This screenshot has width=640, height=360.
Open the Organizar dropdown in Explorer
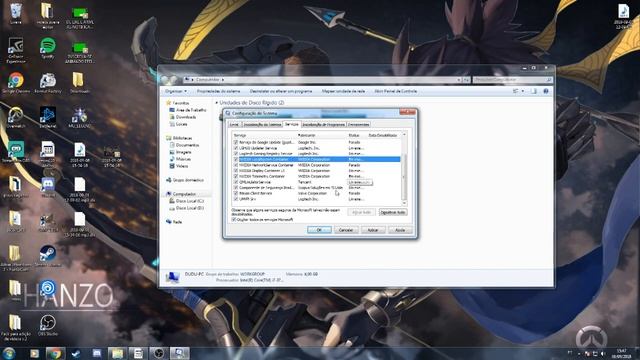[x=176, y=91]
